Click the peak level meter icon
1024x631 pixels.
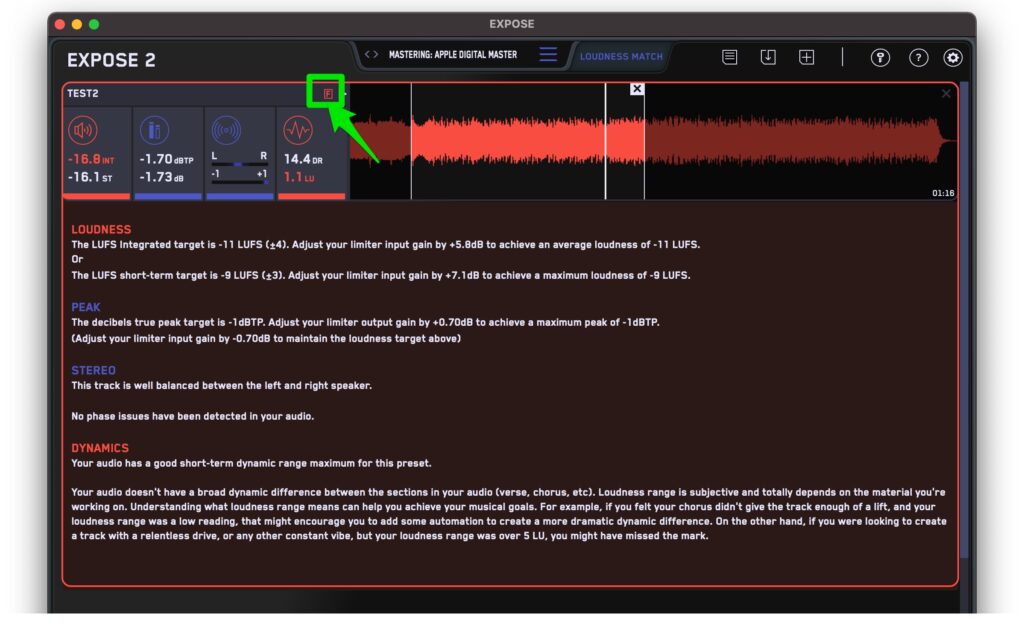155,130
